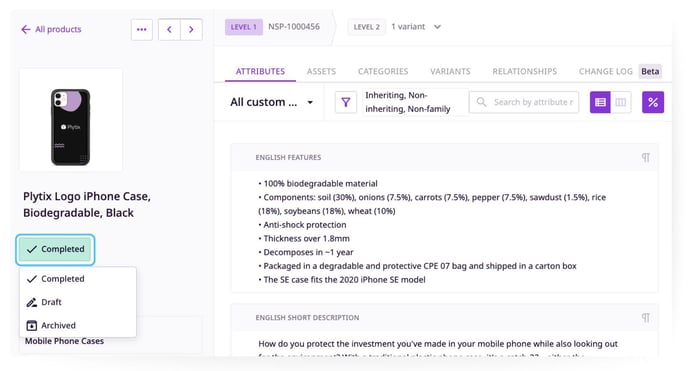Toggle the green Completed status dropdown button
Screen dimensions: 688x371
coord(55,249)
